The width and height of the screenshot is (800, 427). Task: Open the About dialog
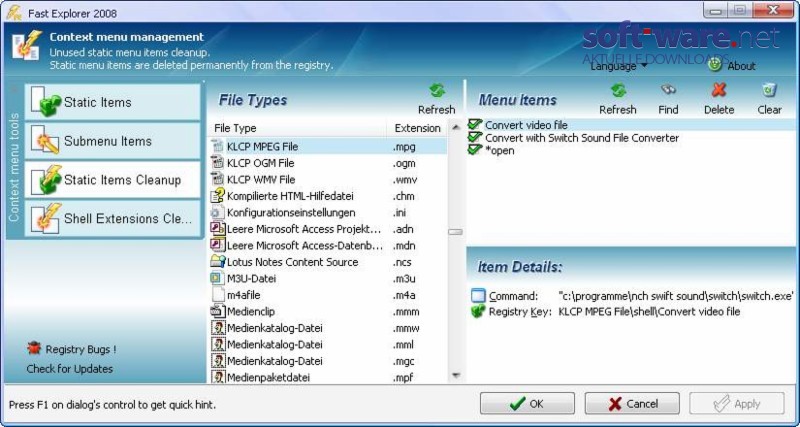(x=741, y=66)
